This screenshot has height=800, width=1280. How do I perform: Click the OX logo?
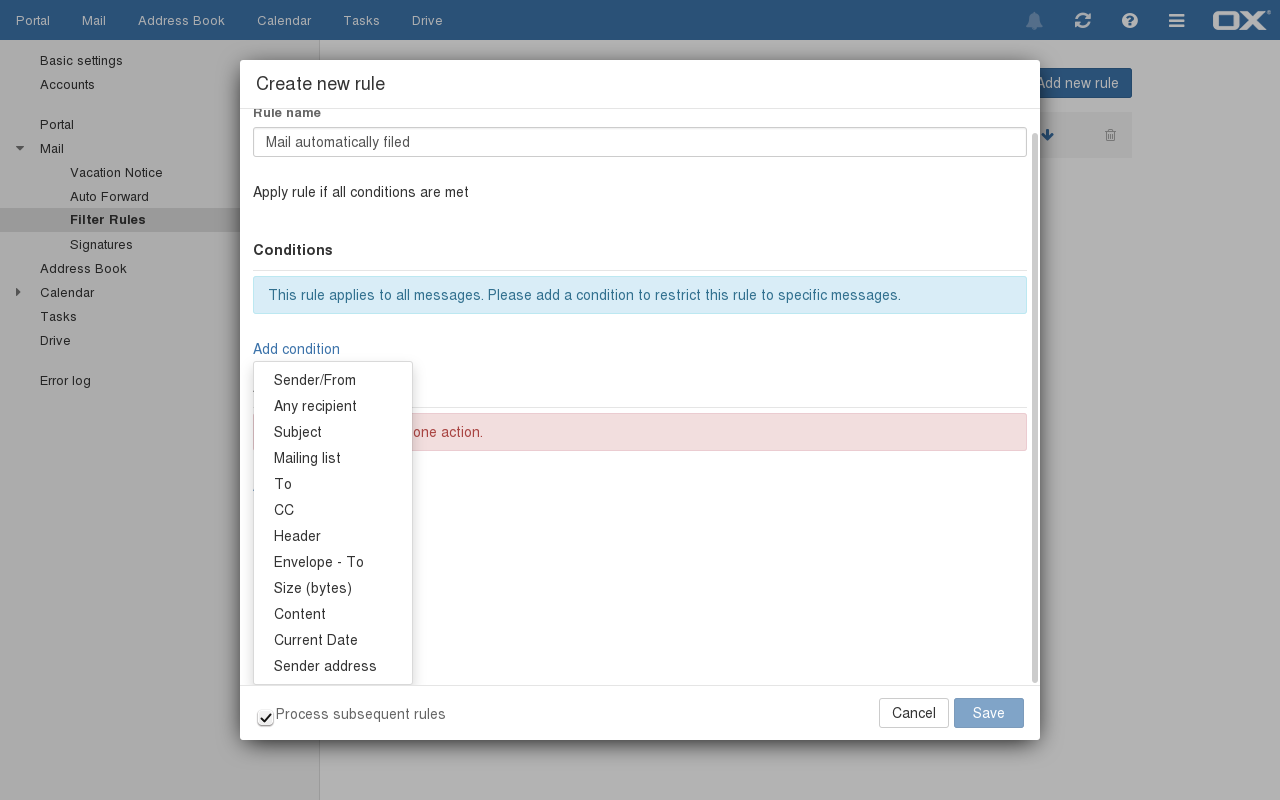pos(1240,21)
